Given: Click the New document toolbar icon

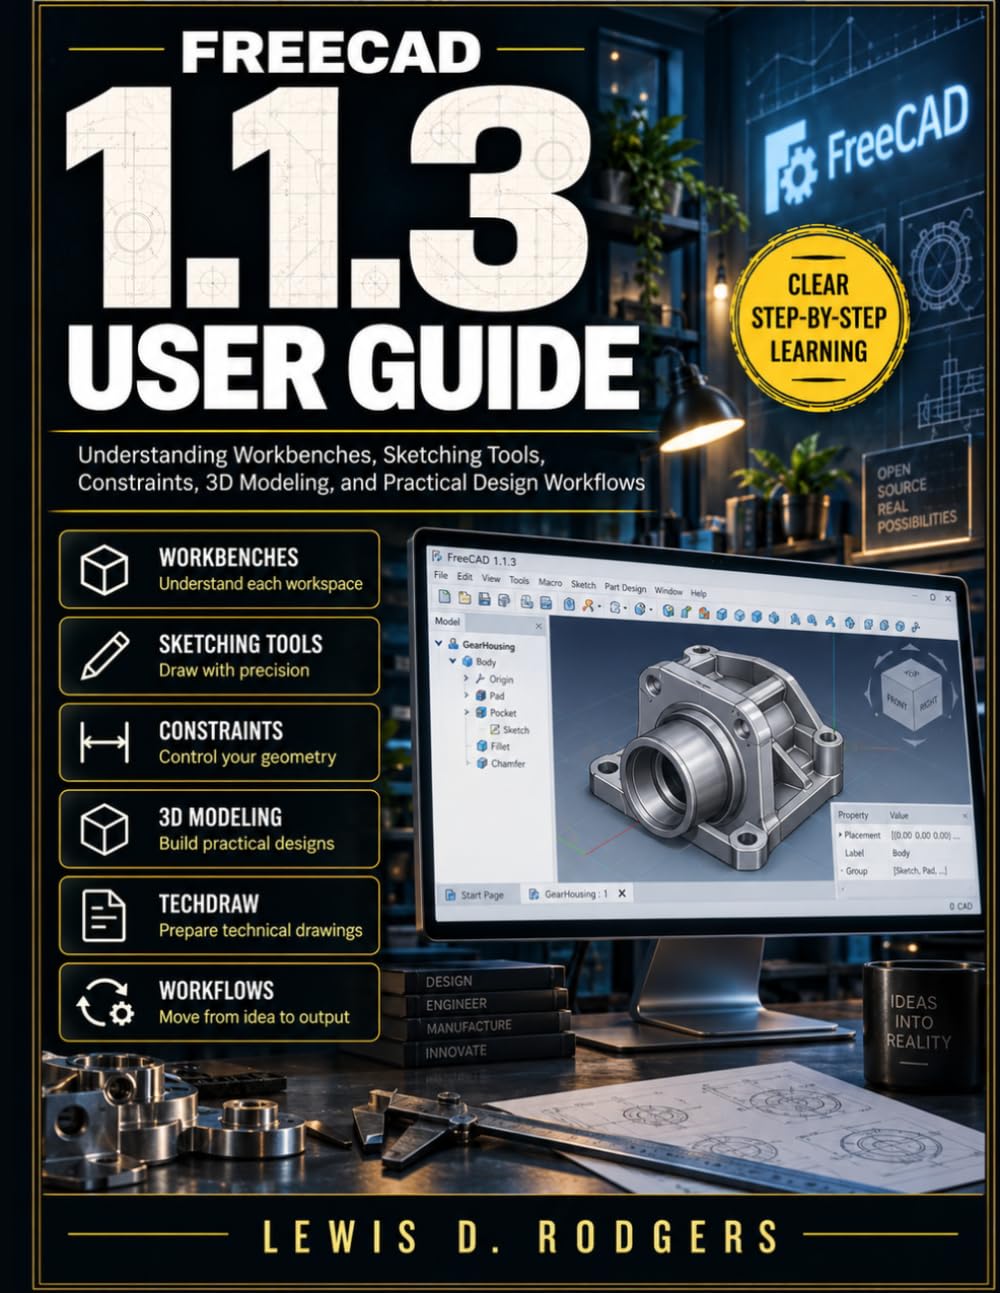Looking at the screenshot, I should 444,596.
